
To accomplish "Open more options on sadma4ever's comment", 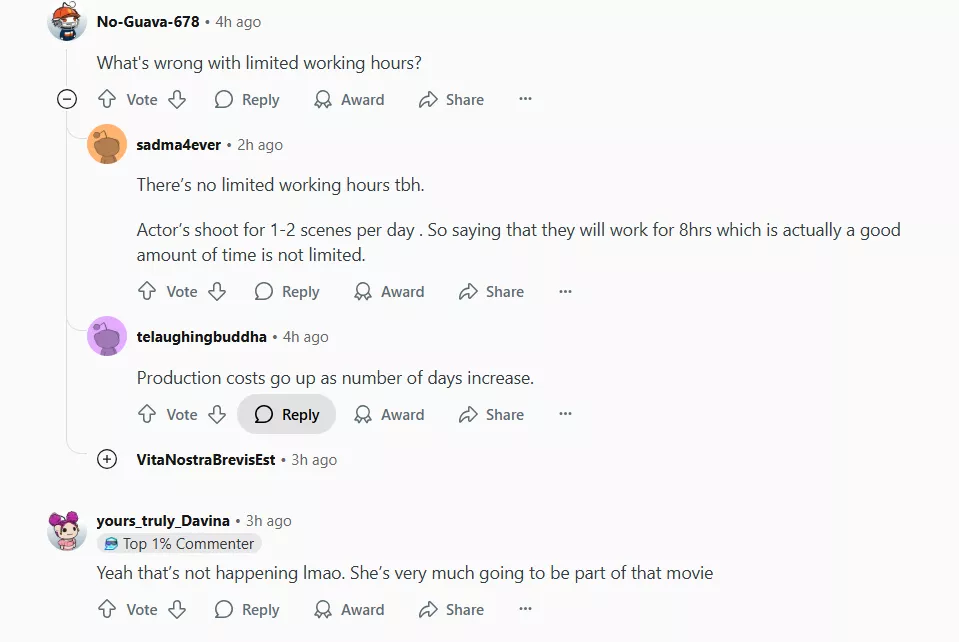I will coord(565,292).
